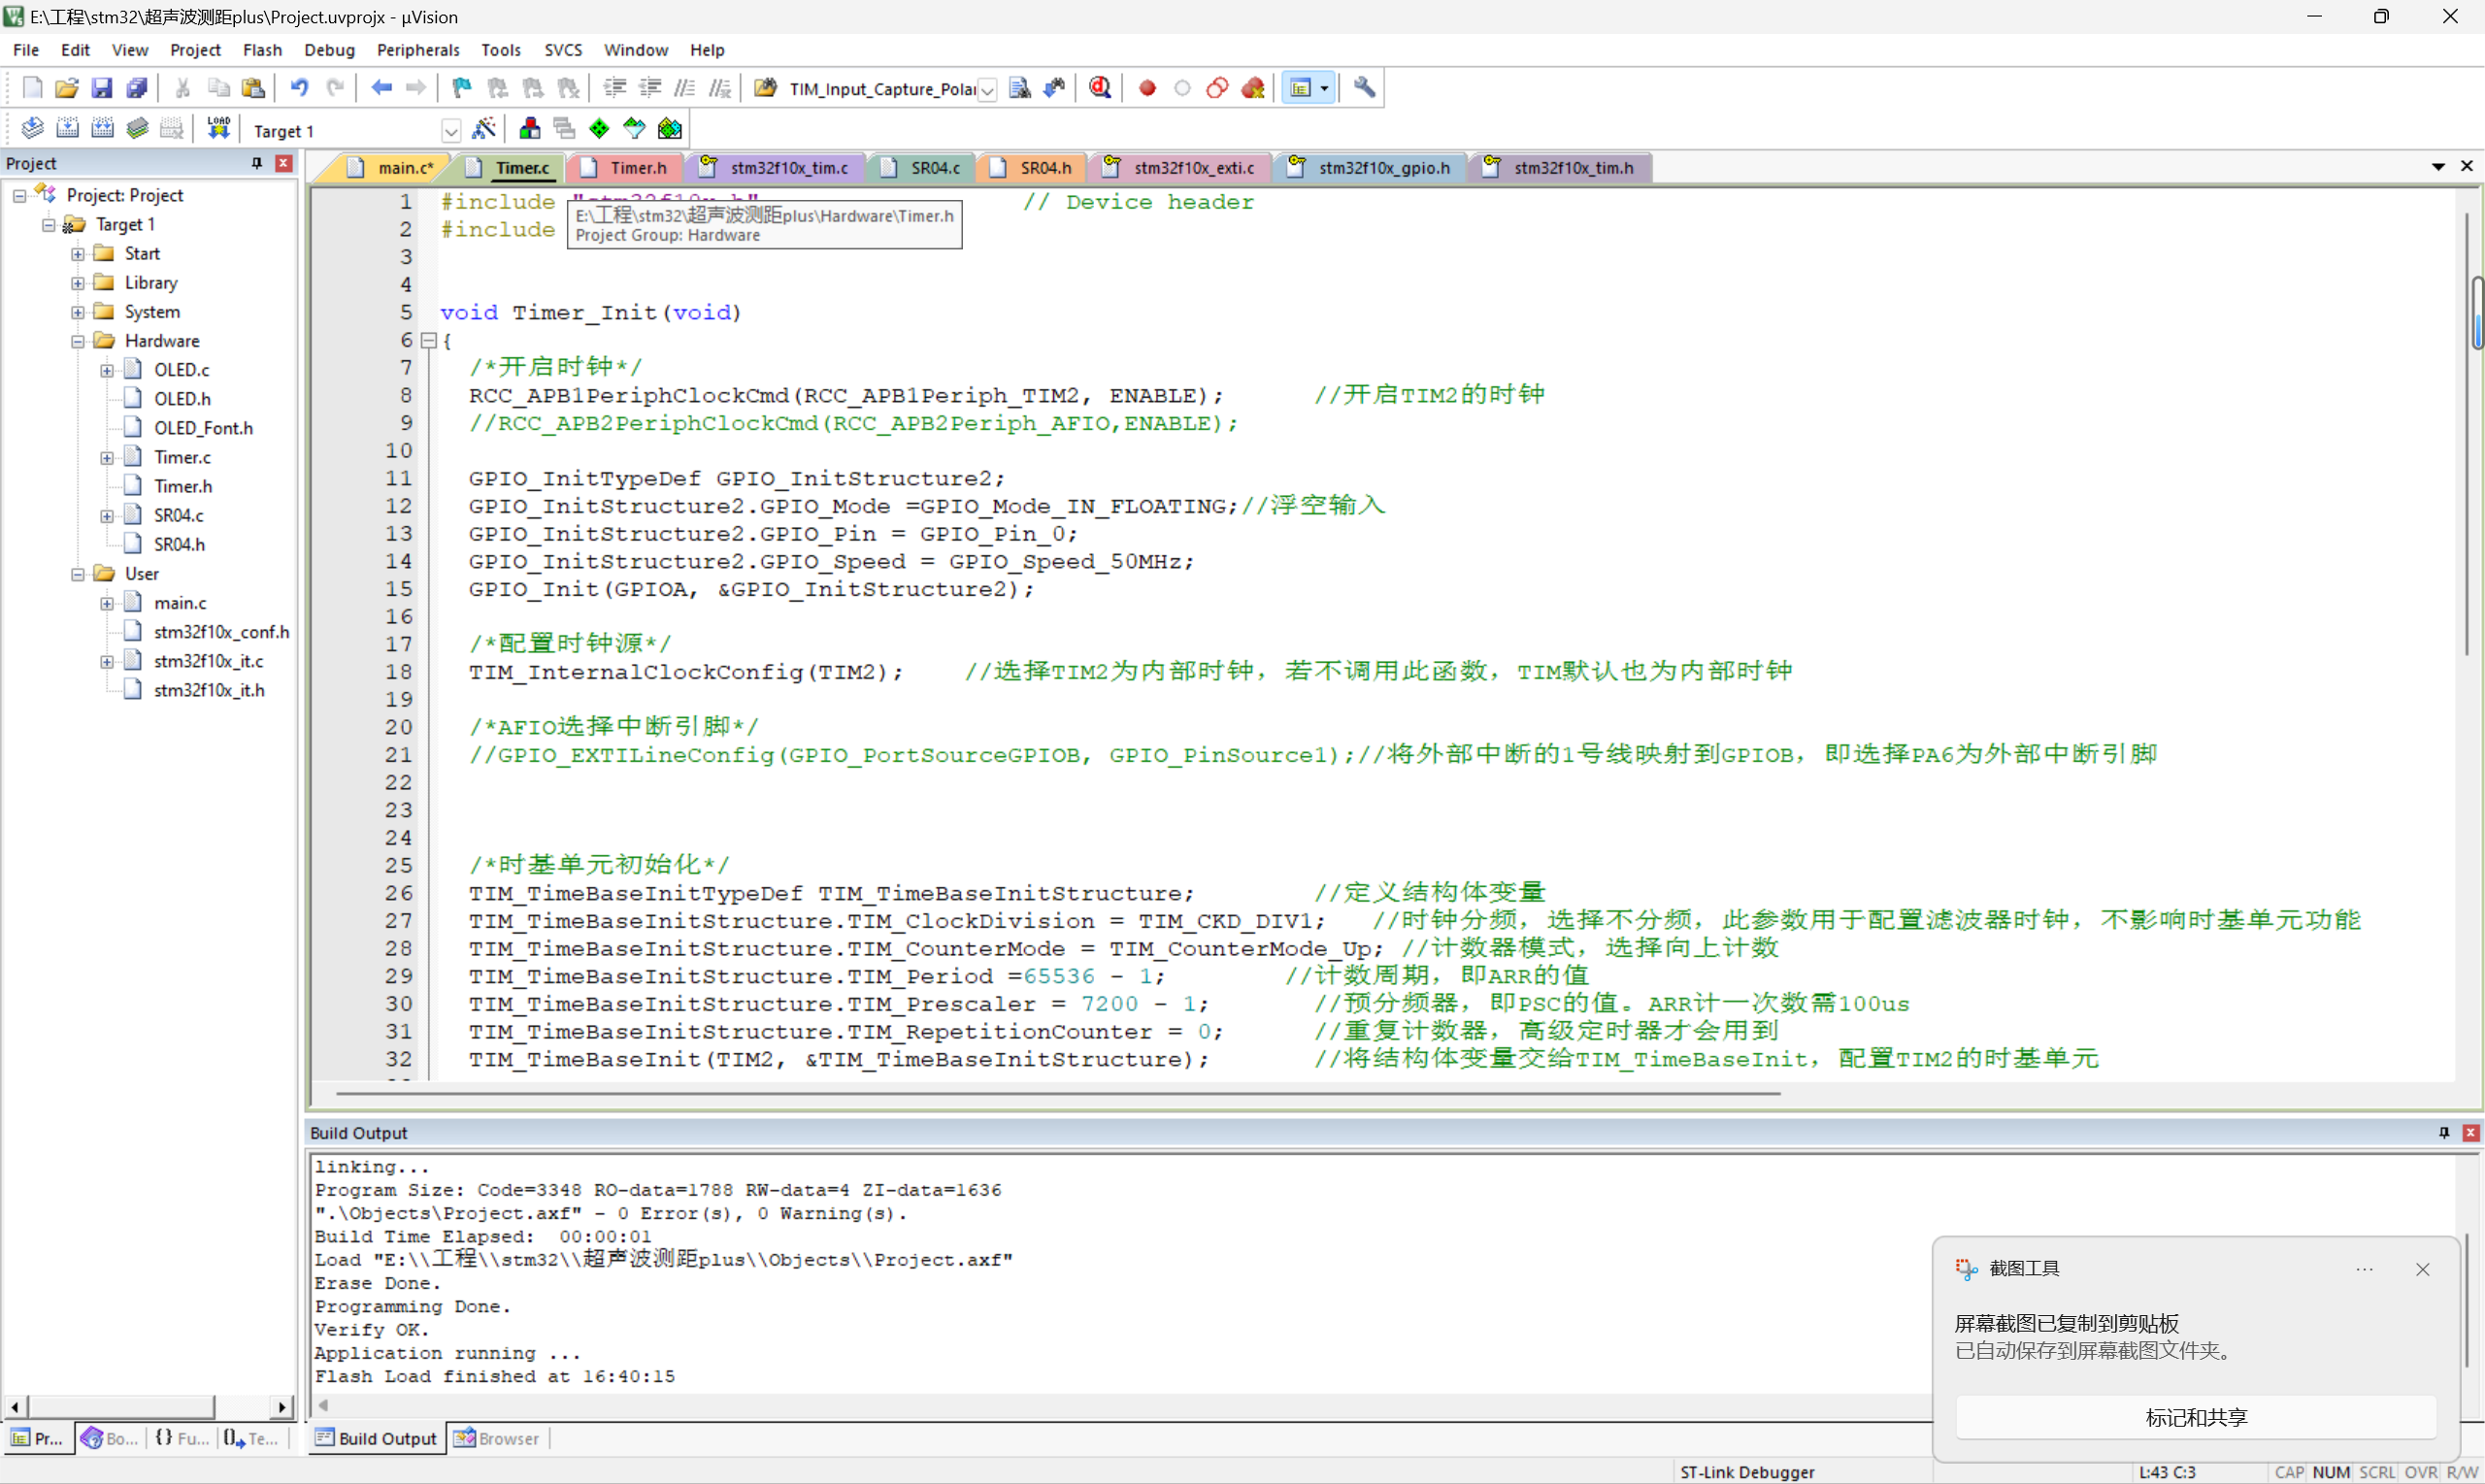Image resolution: width=2485 pixels, height=1484 pixels.
Task: Click the Undo arrow icon
Action: [299, 88]
